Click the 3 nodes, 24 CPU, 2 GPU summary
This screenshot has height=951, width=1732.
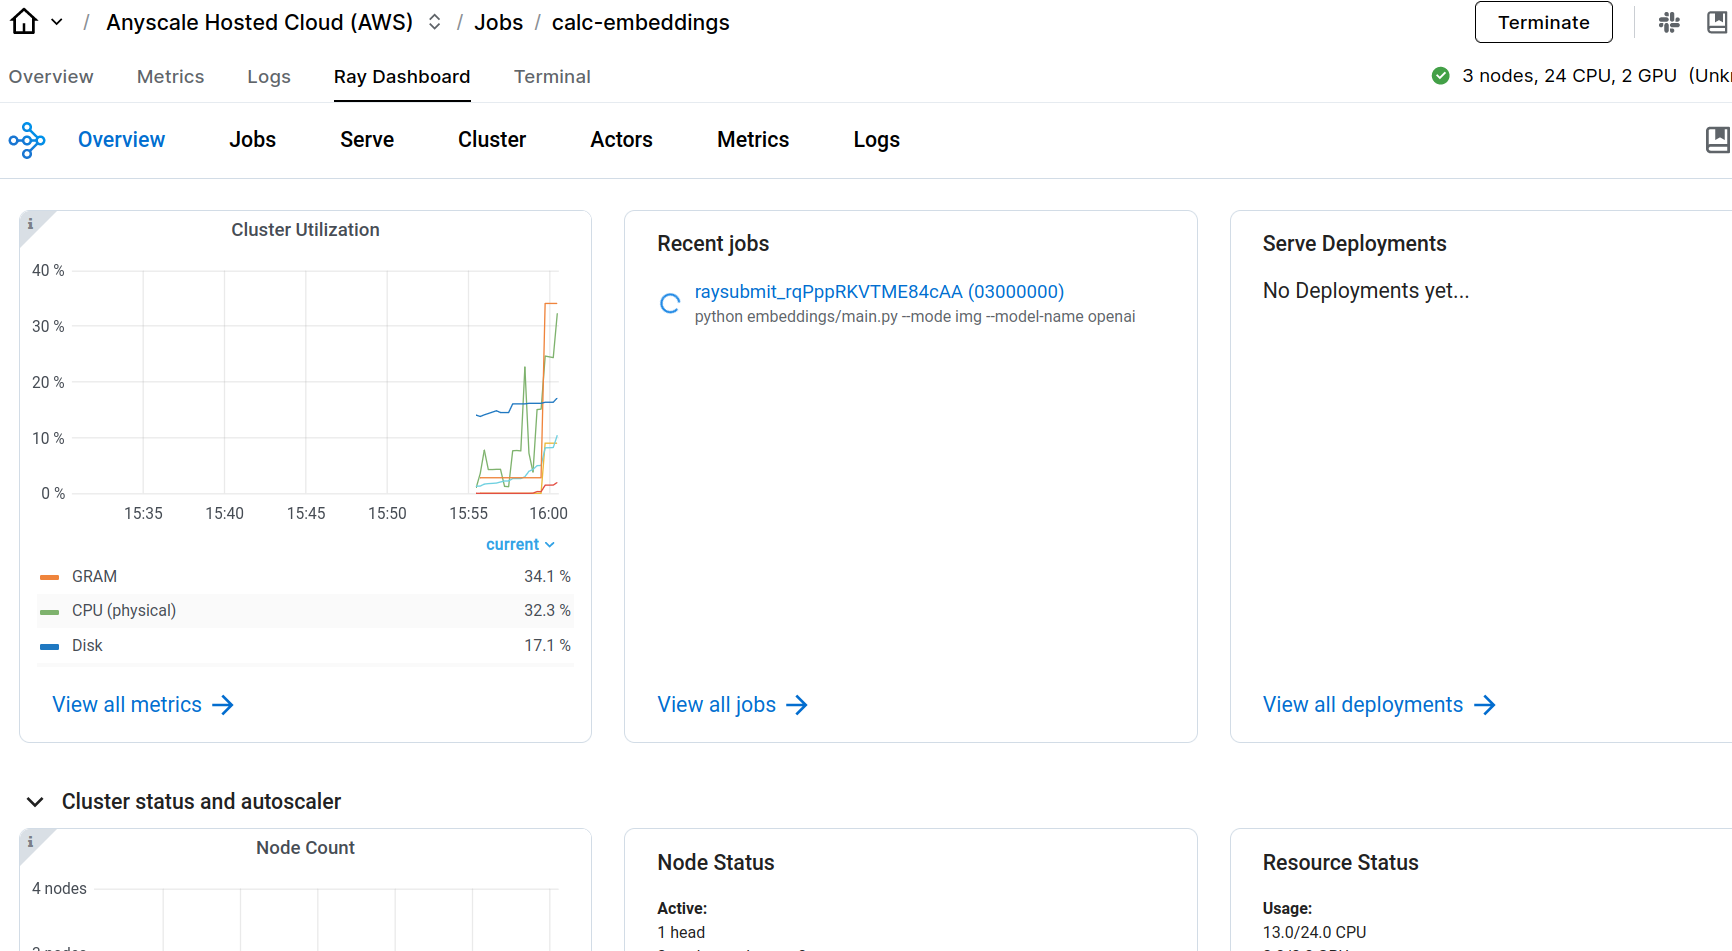[x=1569, y=76]
